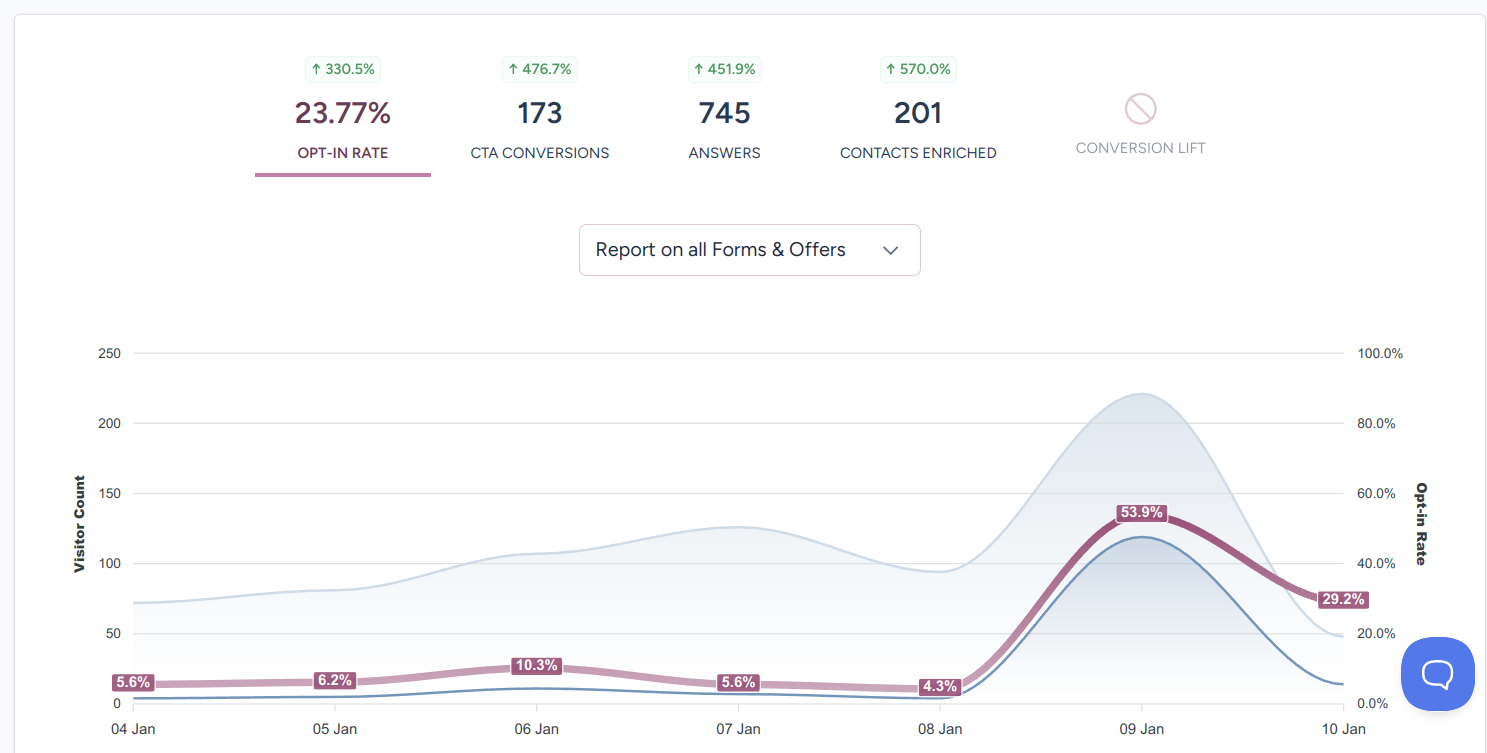This screenshot has width=1487, height=753.
Task: Open the Contacts Enriched metric tab
Action: pos(918,153)
